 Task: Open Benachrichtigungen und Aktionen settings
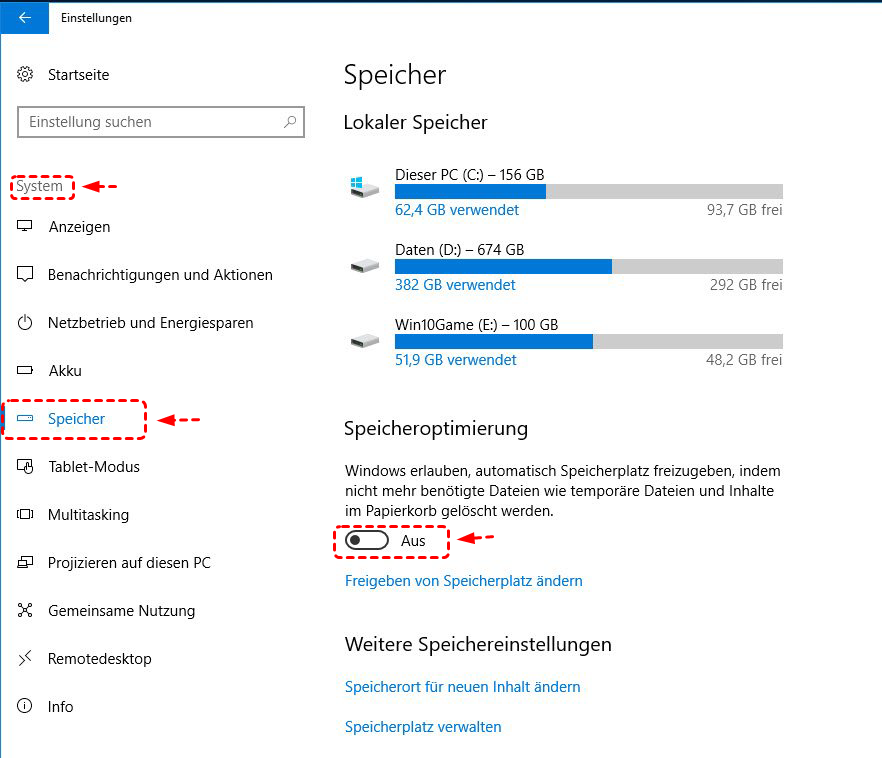[160, 275]
